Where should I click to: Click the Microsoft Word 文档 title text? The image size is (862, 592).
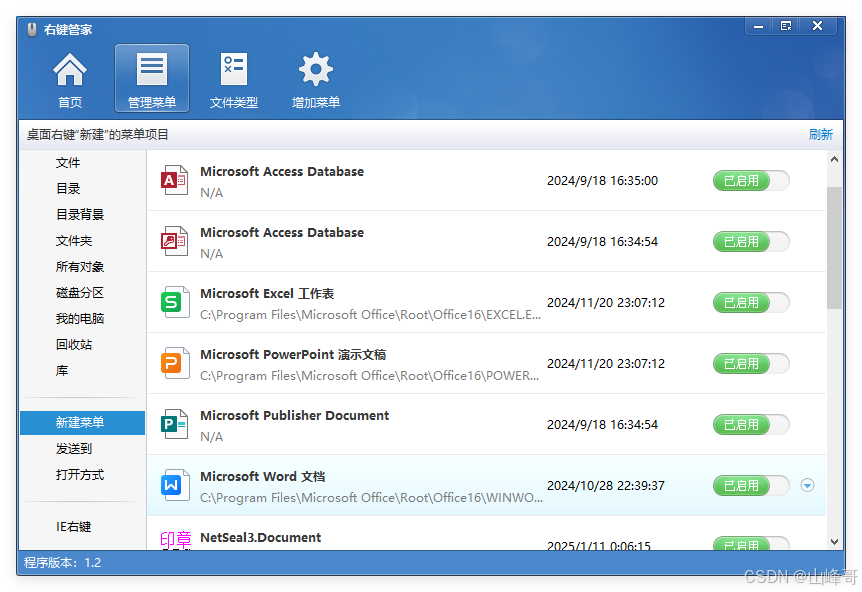263,477
